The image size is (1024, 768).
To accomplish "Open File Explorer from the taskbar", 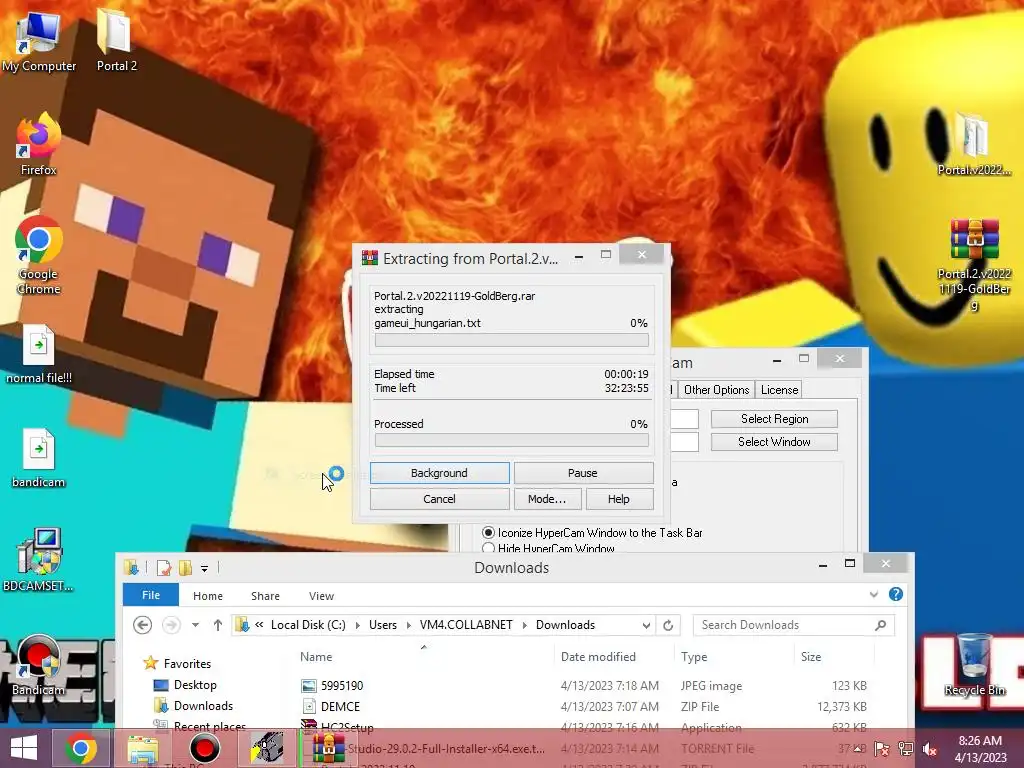I will click(142, 748).
